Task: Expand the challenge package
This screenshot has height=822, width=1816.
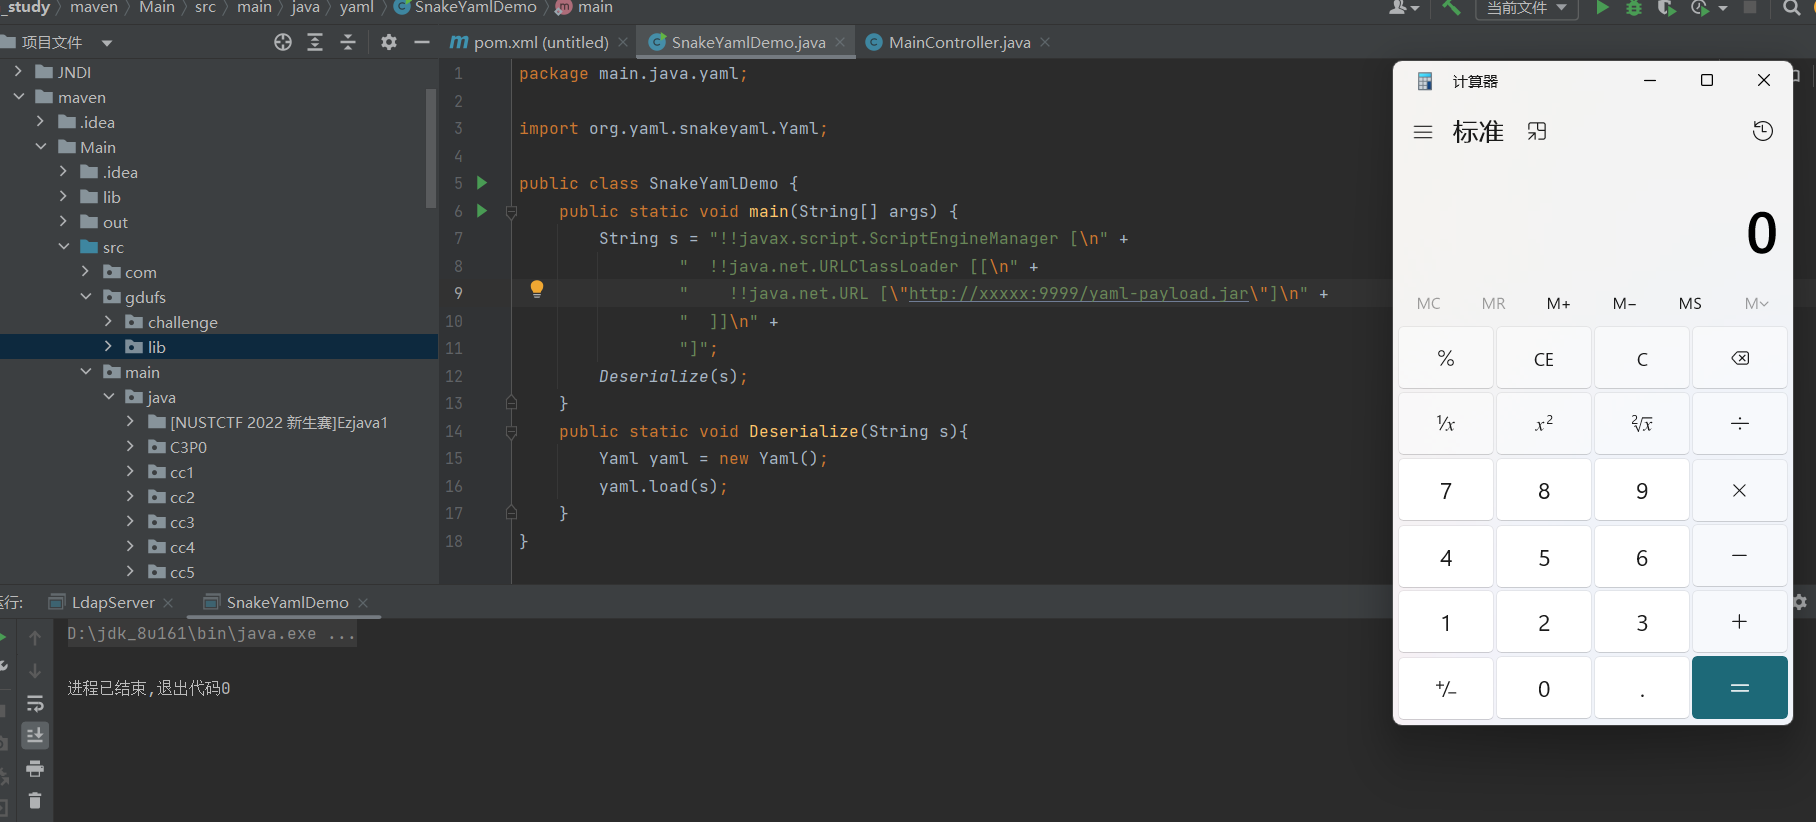Action: point(108,322)
